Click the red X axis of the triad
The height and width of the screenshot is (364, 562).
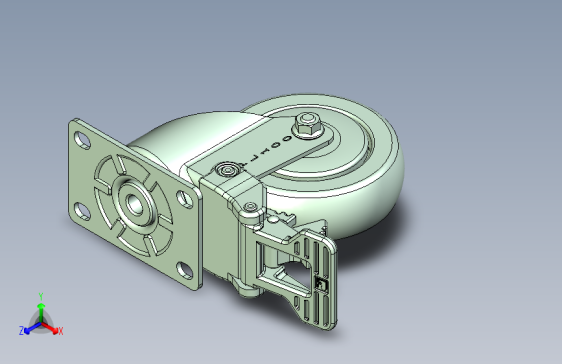51,328
